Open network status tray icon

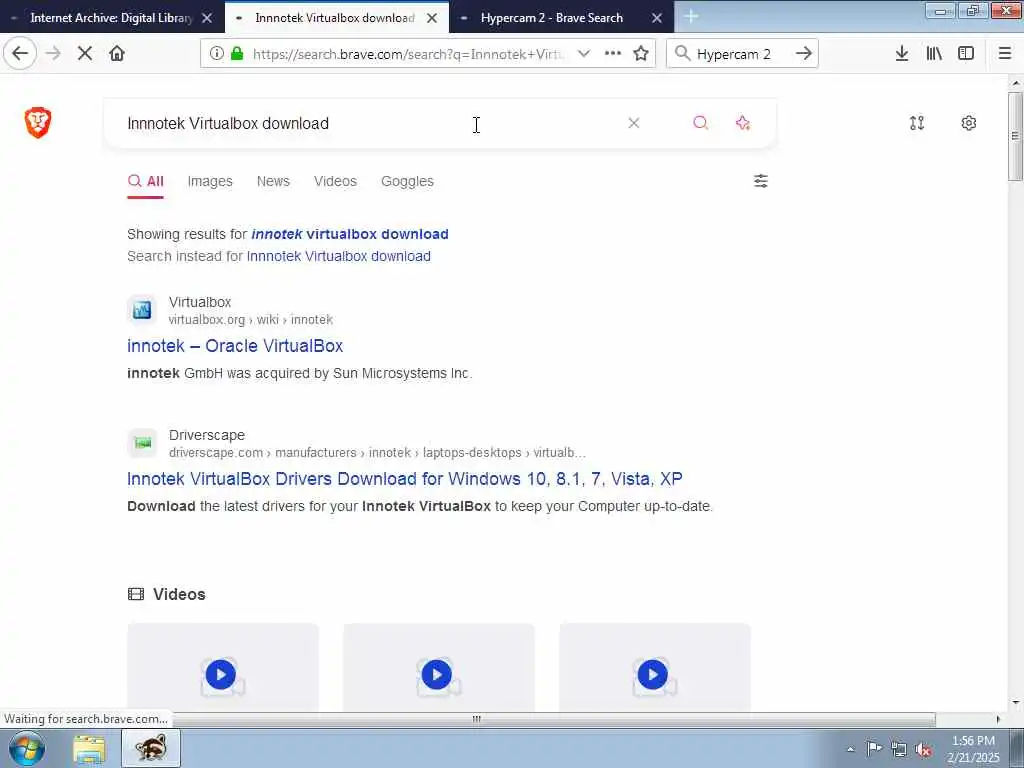[x=899, y=749]
